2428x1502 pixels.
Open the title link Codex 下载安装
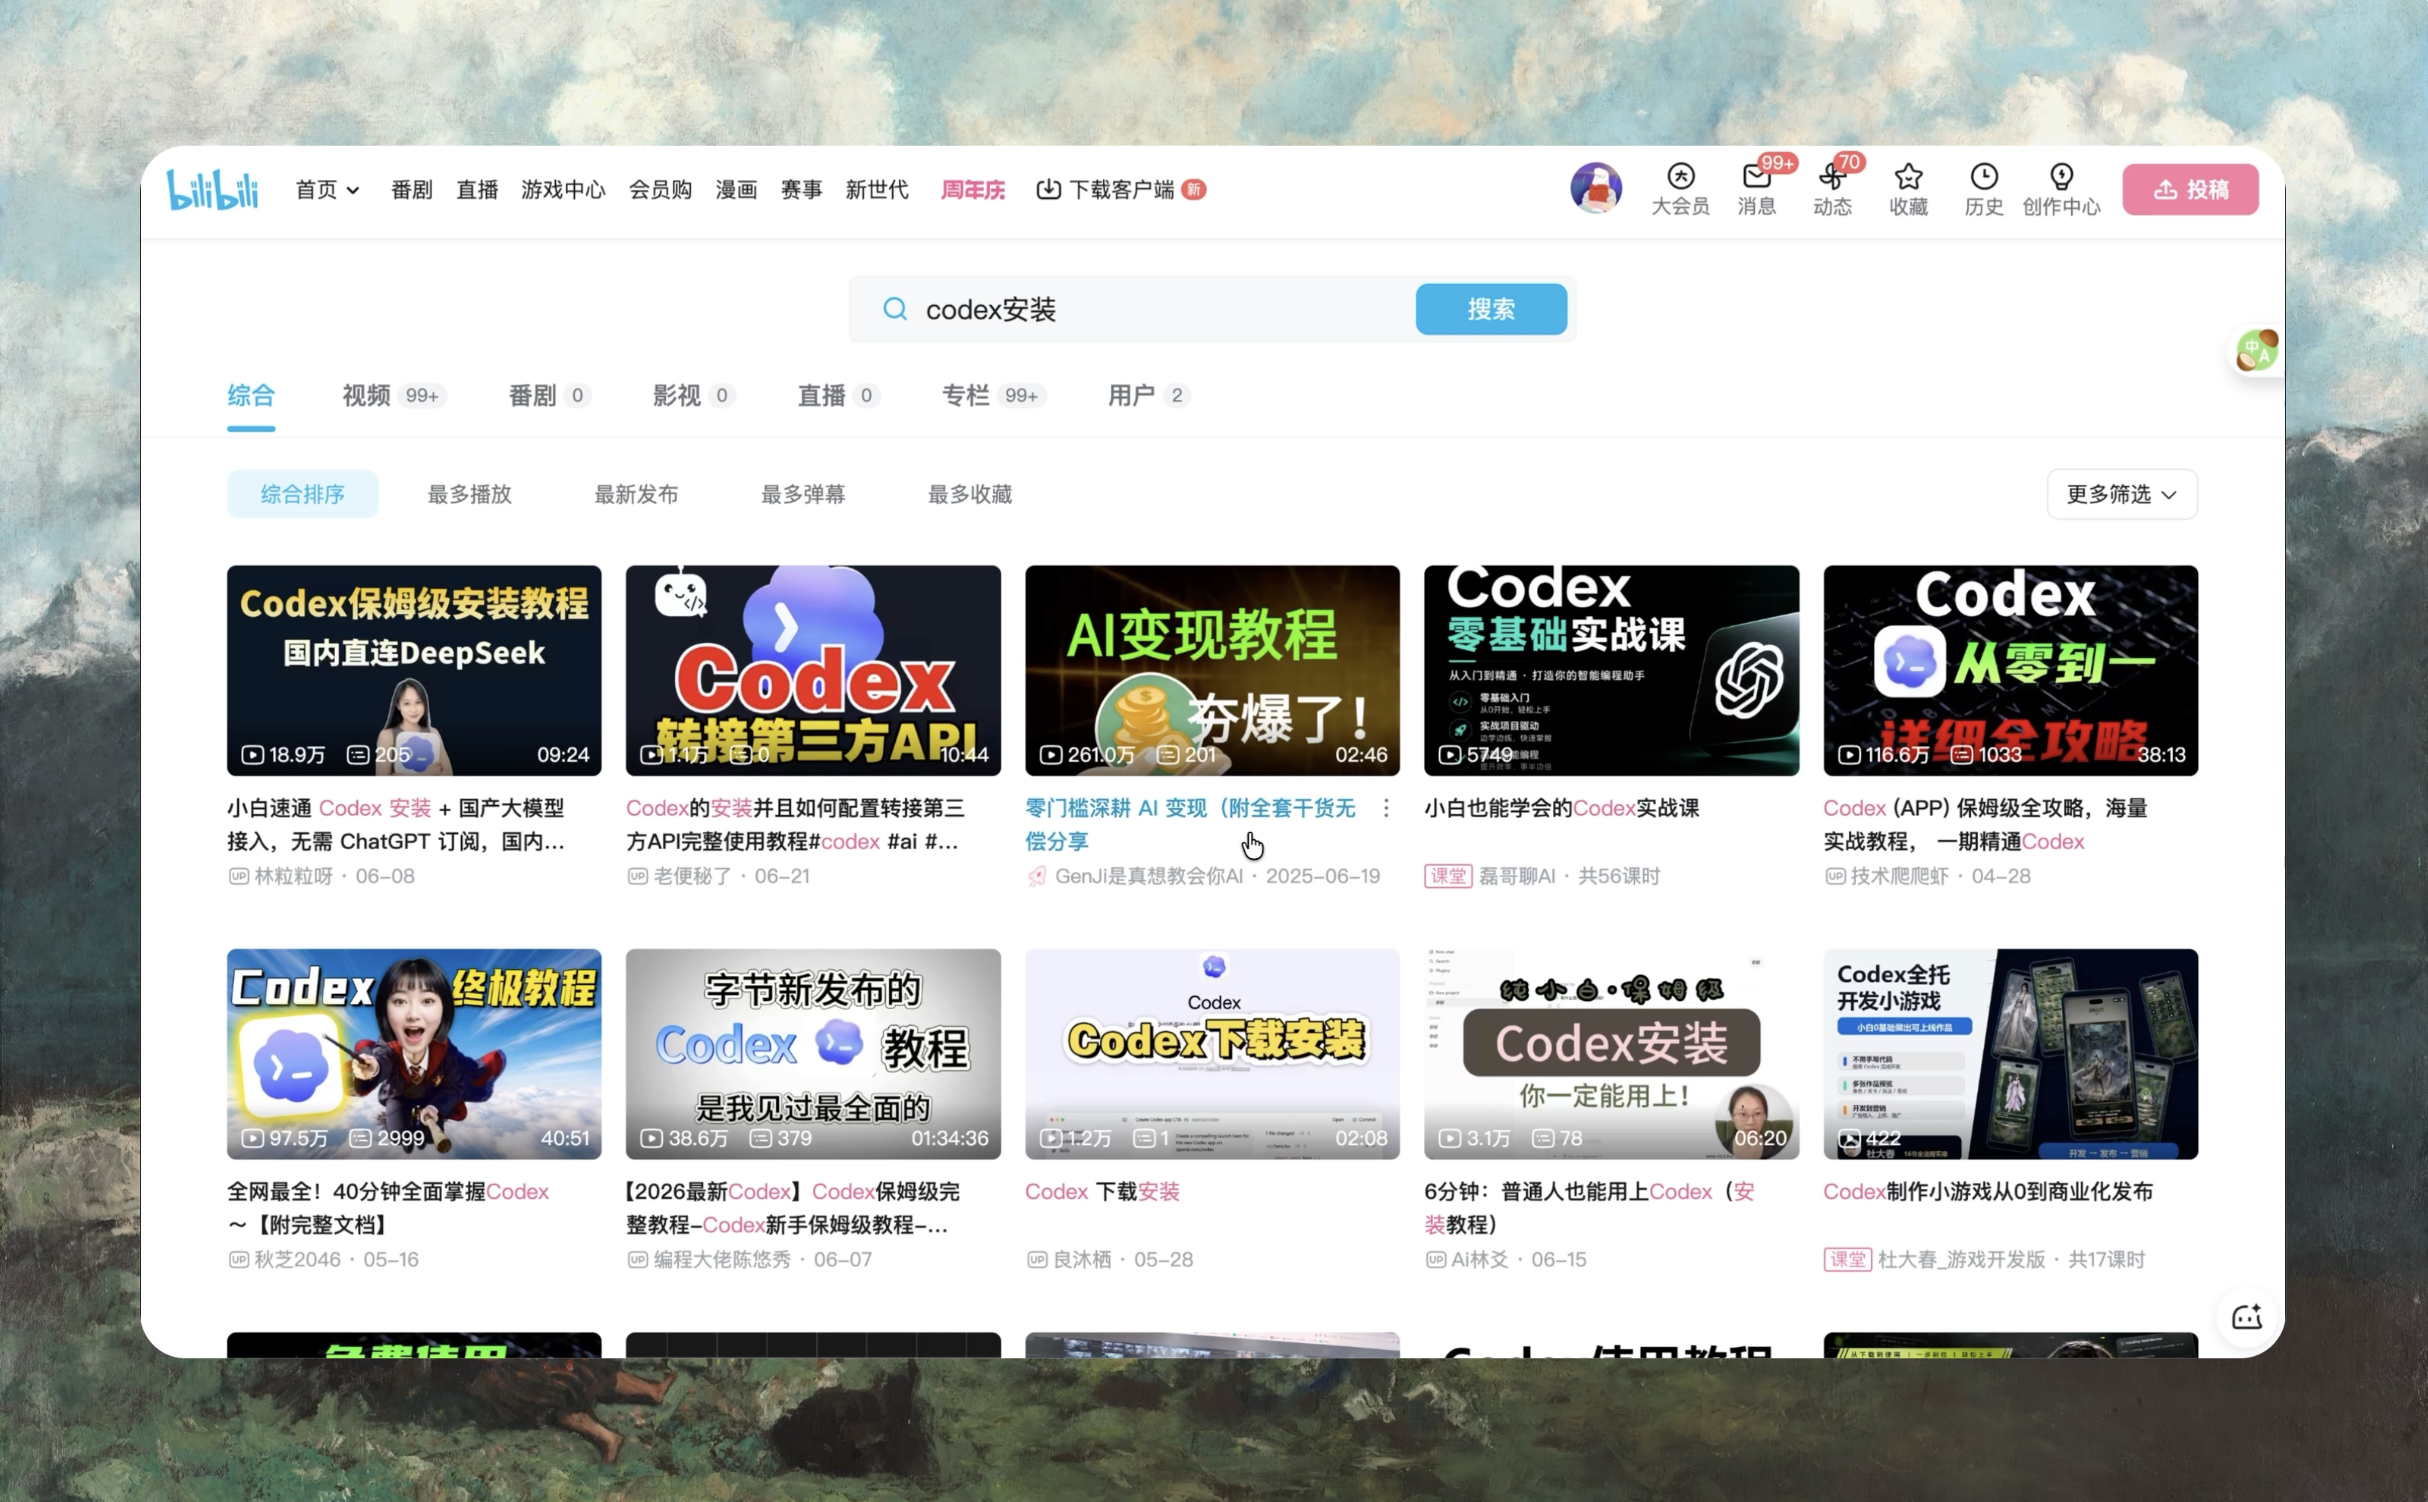(x=1102, y=1192)
